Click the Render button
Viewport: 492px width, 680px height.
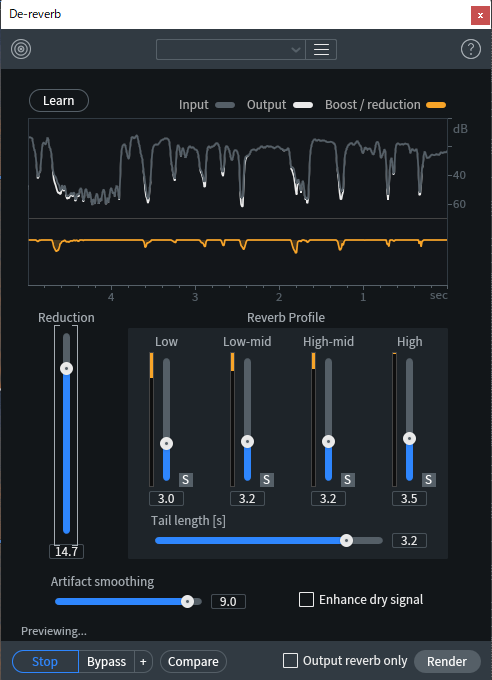click(x=447, y=661)
